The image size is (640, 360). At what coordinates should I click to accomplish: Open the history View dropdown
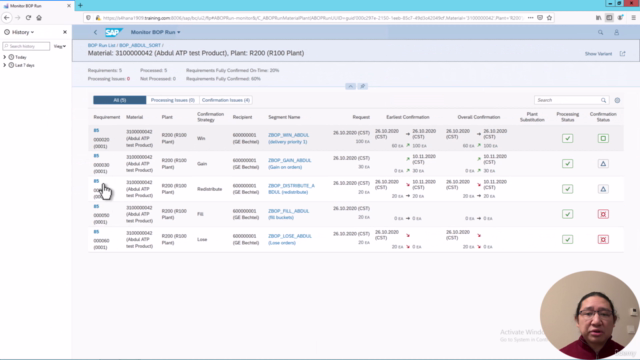coord(60,46)
